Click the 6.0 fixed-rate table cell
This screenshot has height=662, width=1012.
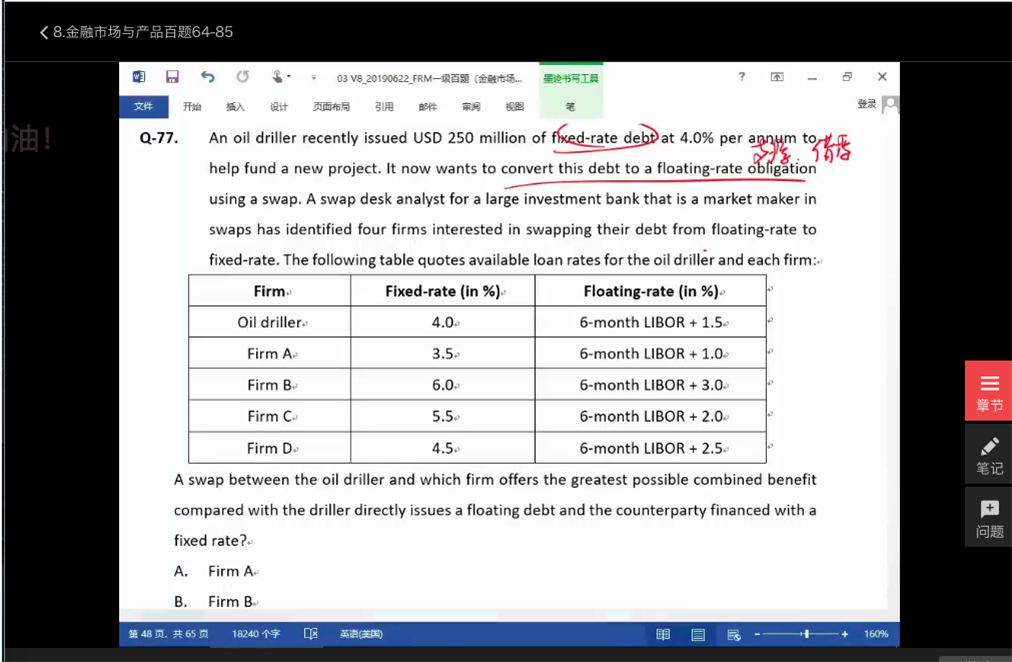(443, 385)
